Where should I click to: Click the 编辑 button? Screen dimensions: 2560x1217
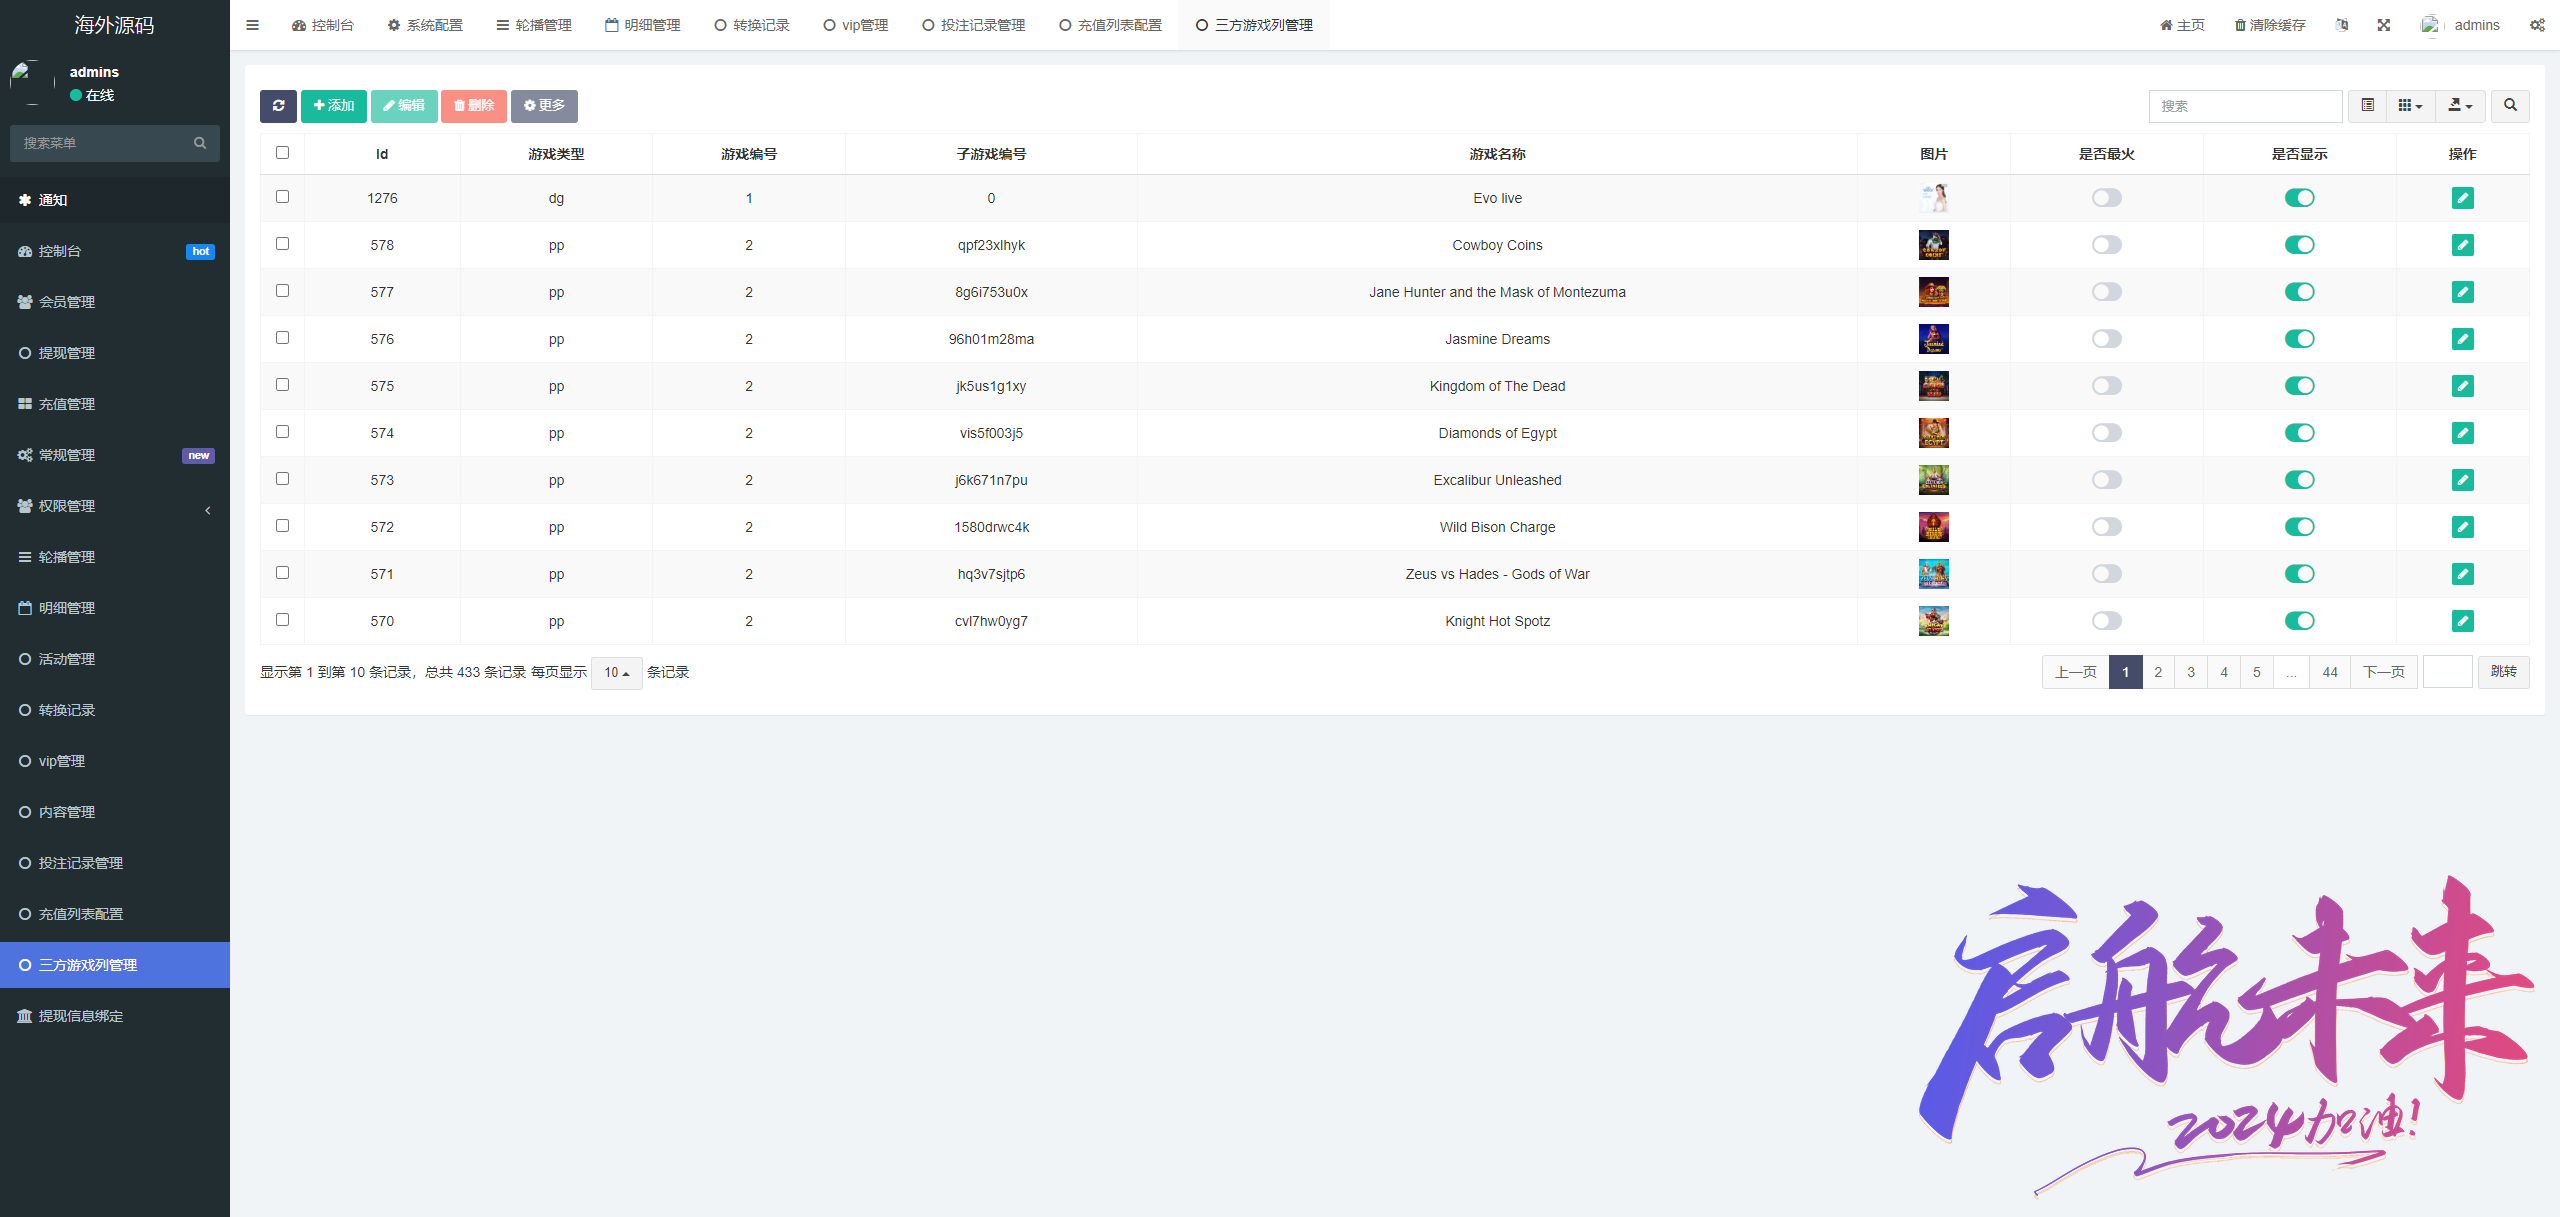[x=404, y=106]
